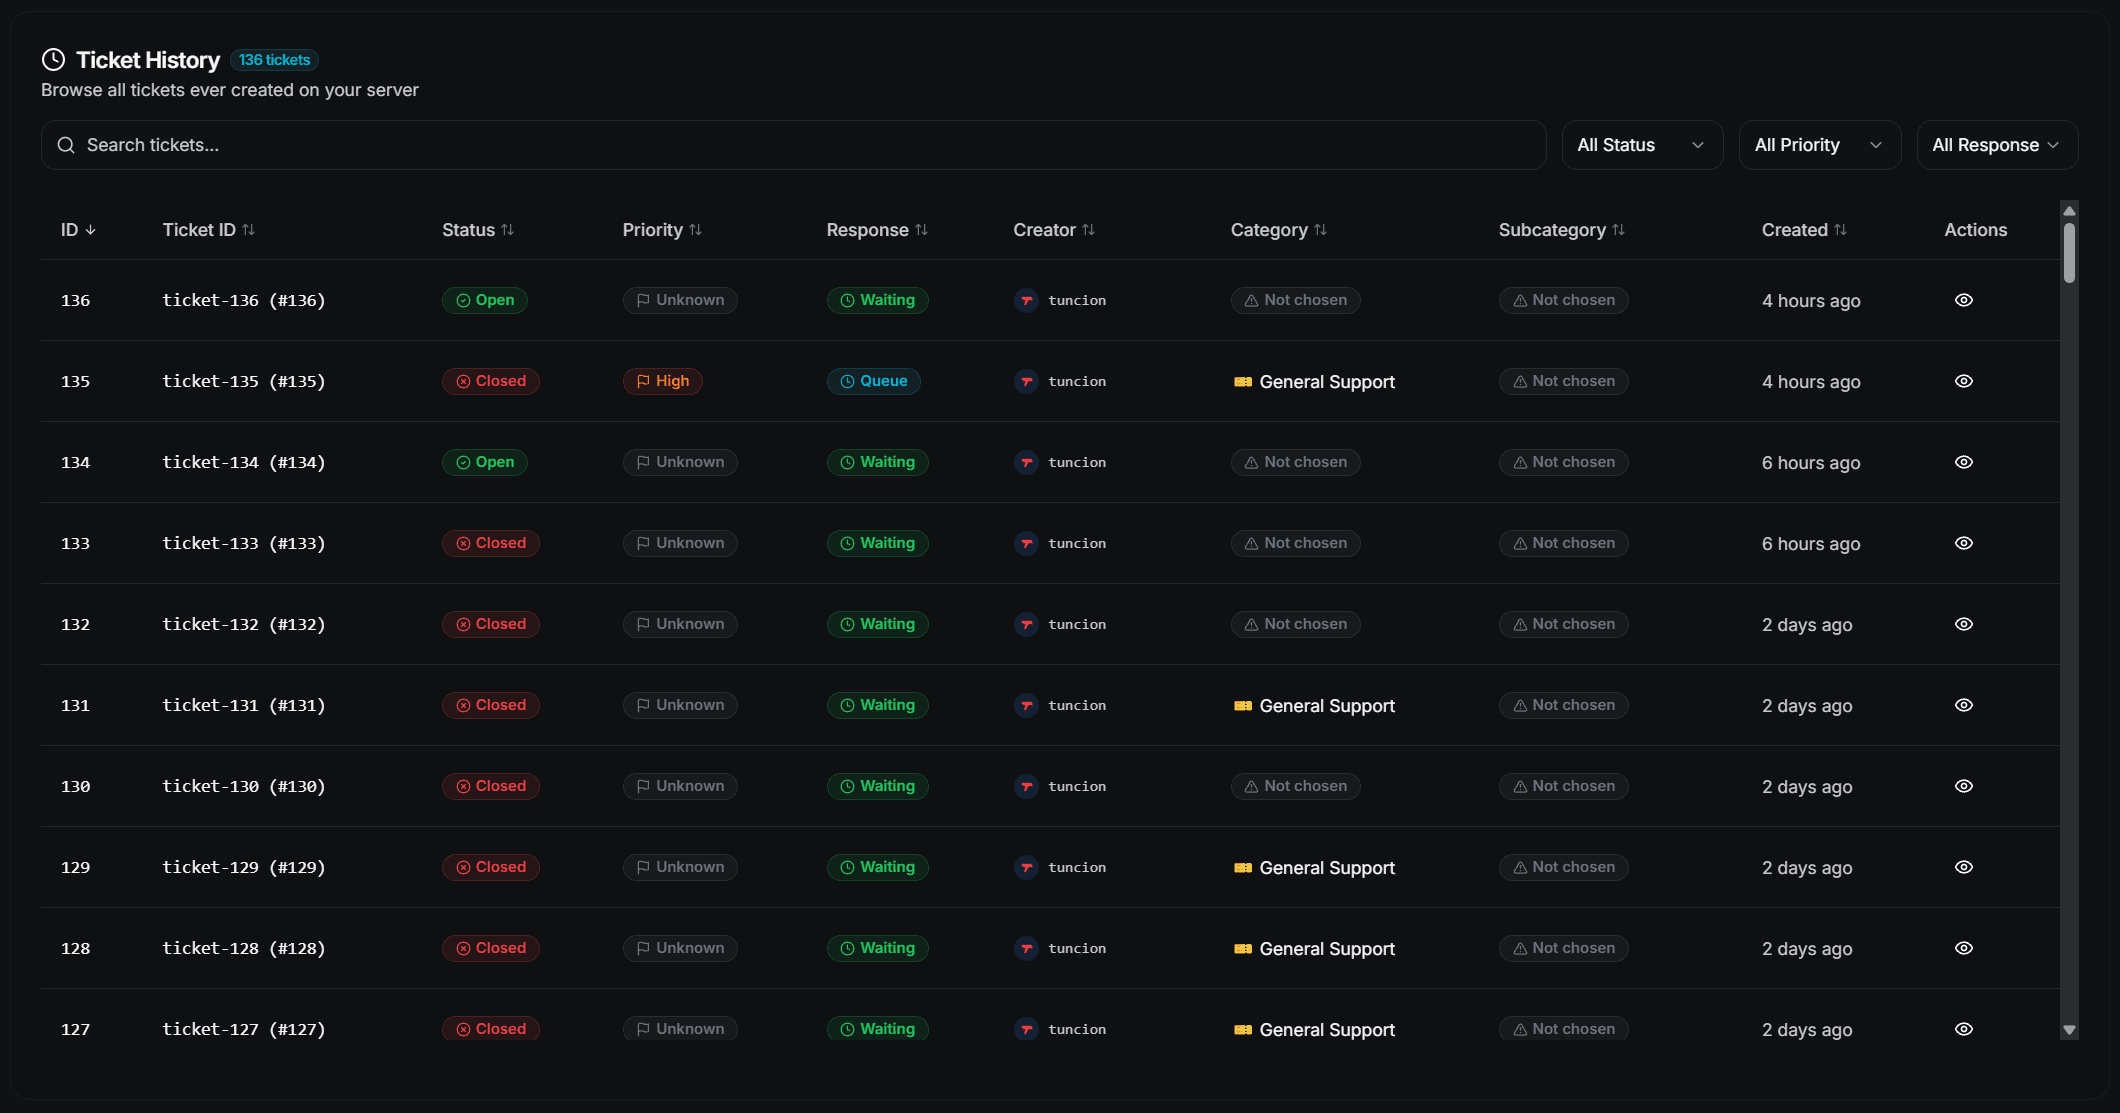
Task: Click tuncion avatar in ticket-136 row
Action: (1026, 300)
